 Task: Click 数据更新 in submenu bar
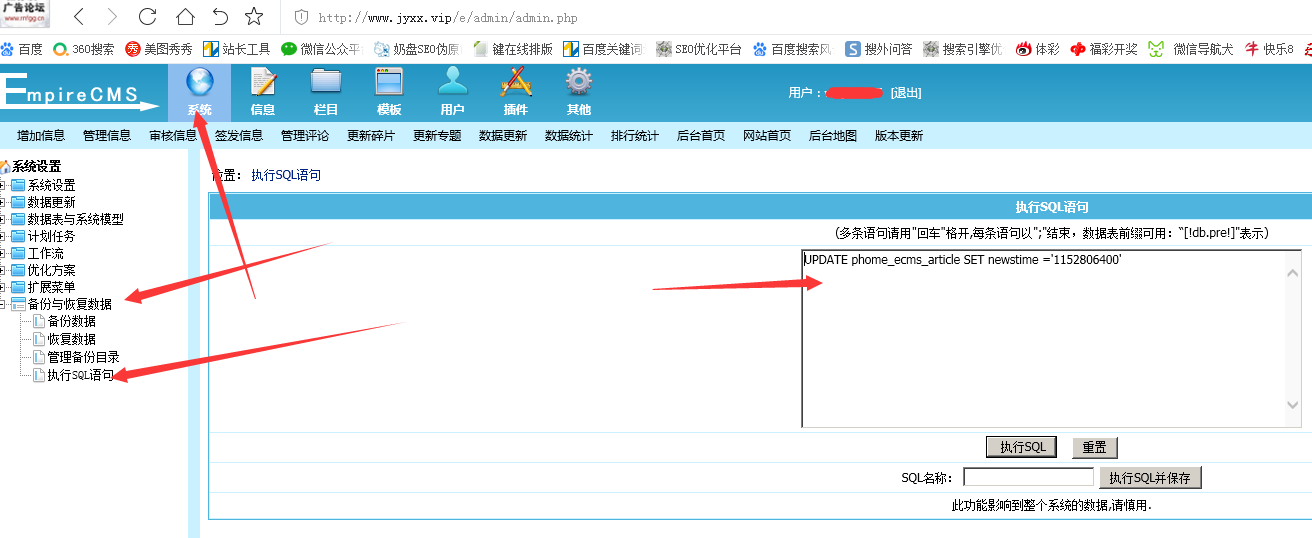click(x=503, y=136)
